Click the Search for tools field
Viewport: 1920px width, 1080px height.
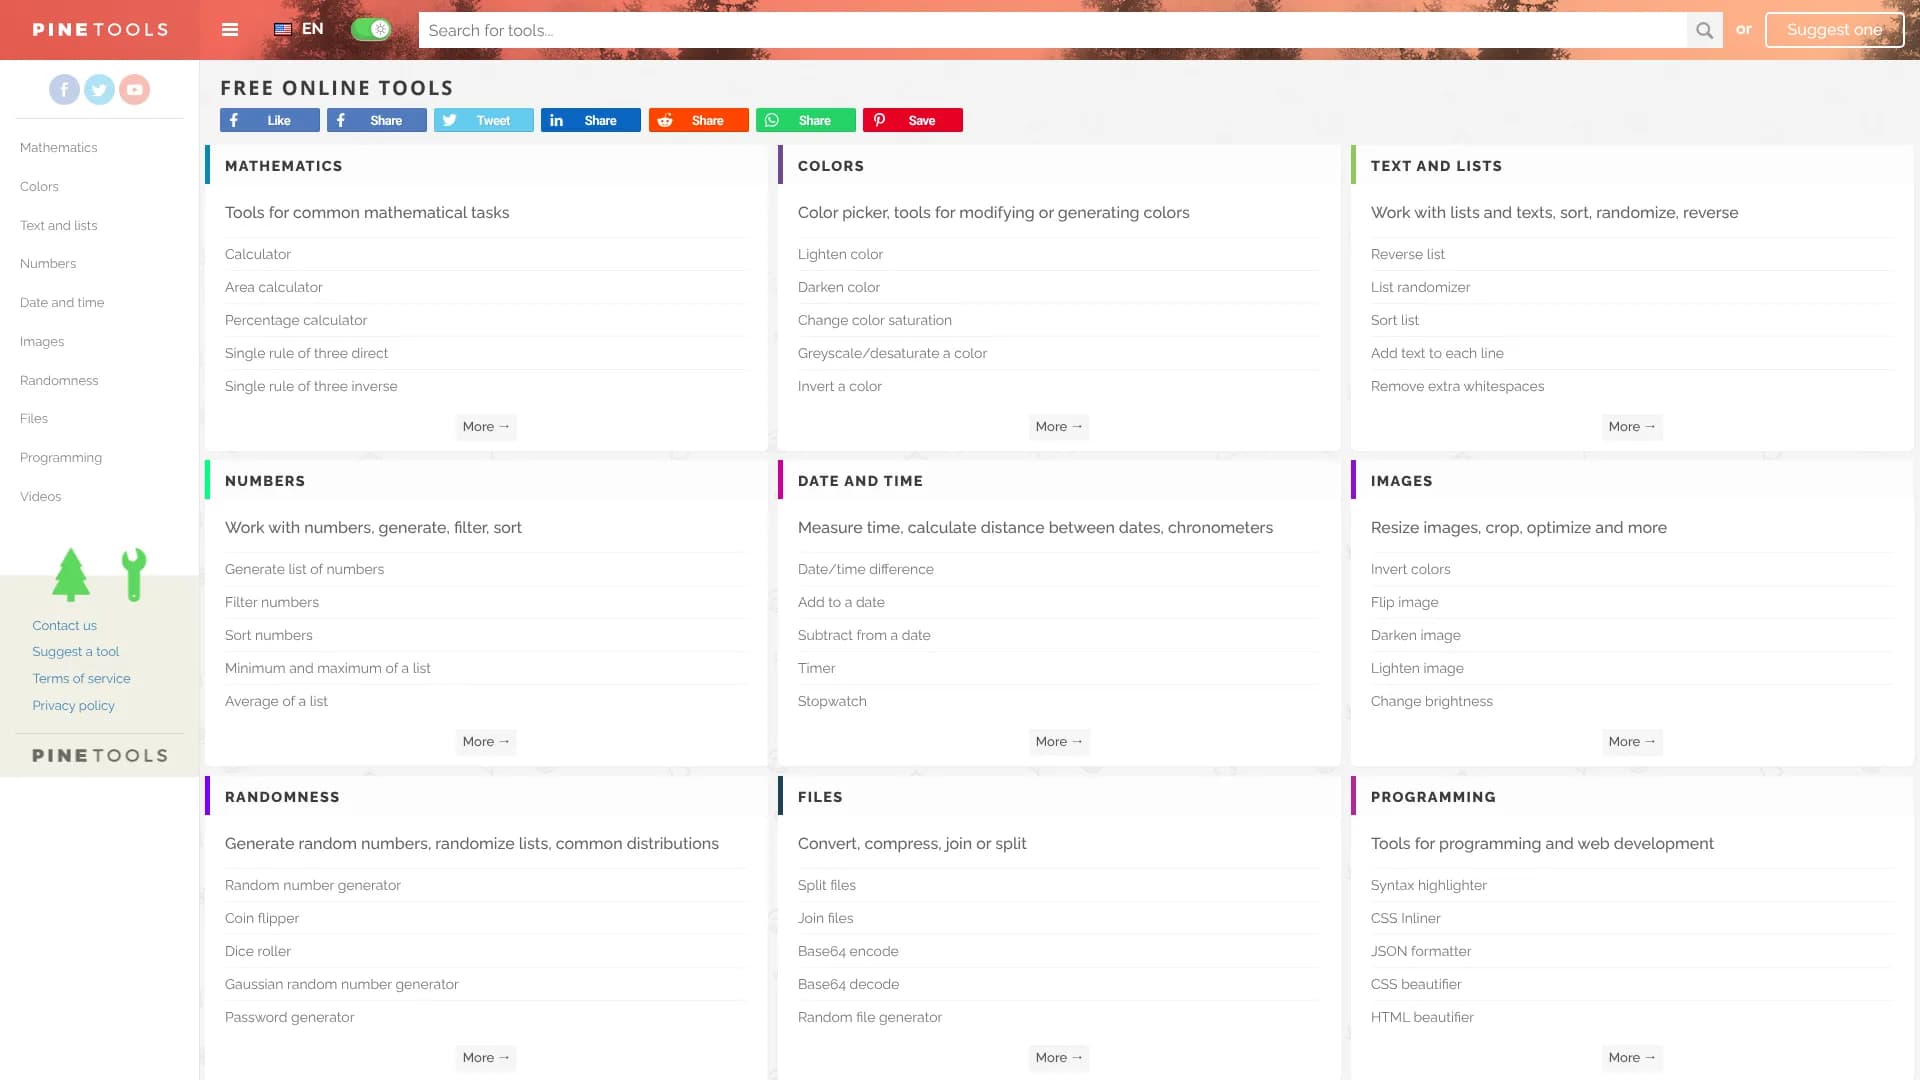pos(1050,30)
